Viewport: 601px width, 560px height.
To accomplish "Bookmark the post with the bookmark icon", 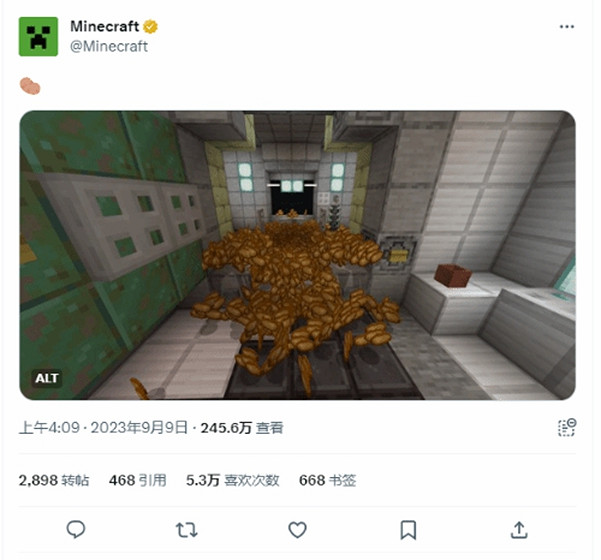I will click(x=408, y=530).
